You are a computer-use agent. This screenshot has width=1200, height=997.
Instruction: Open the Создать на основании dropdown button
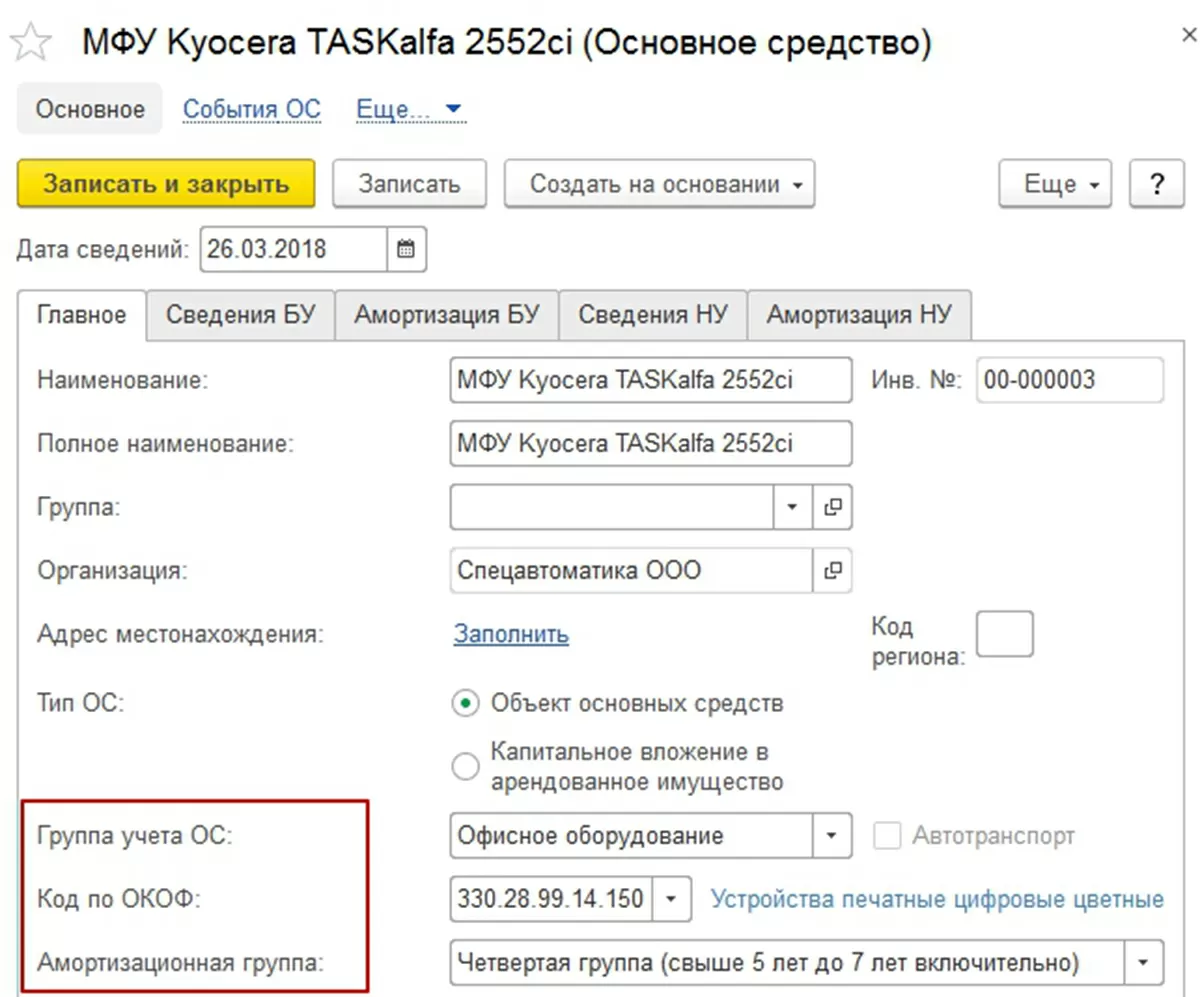(659, 184)
